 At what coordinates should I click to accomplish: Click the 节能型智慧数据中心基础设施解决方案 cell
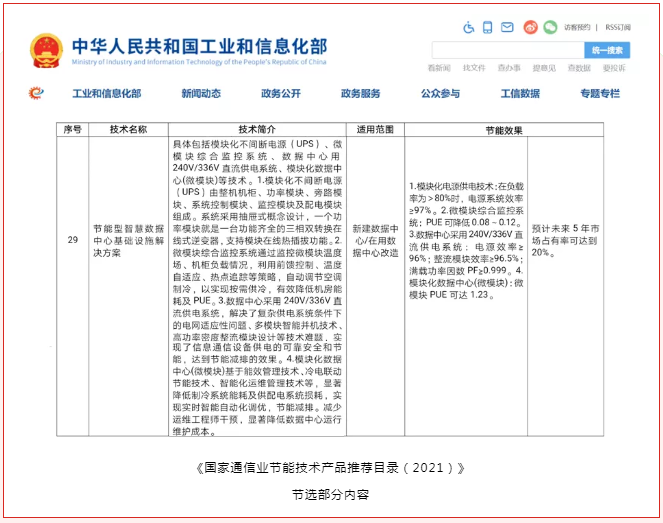coord(128,286)
